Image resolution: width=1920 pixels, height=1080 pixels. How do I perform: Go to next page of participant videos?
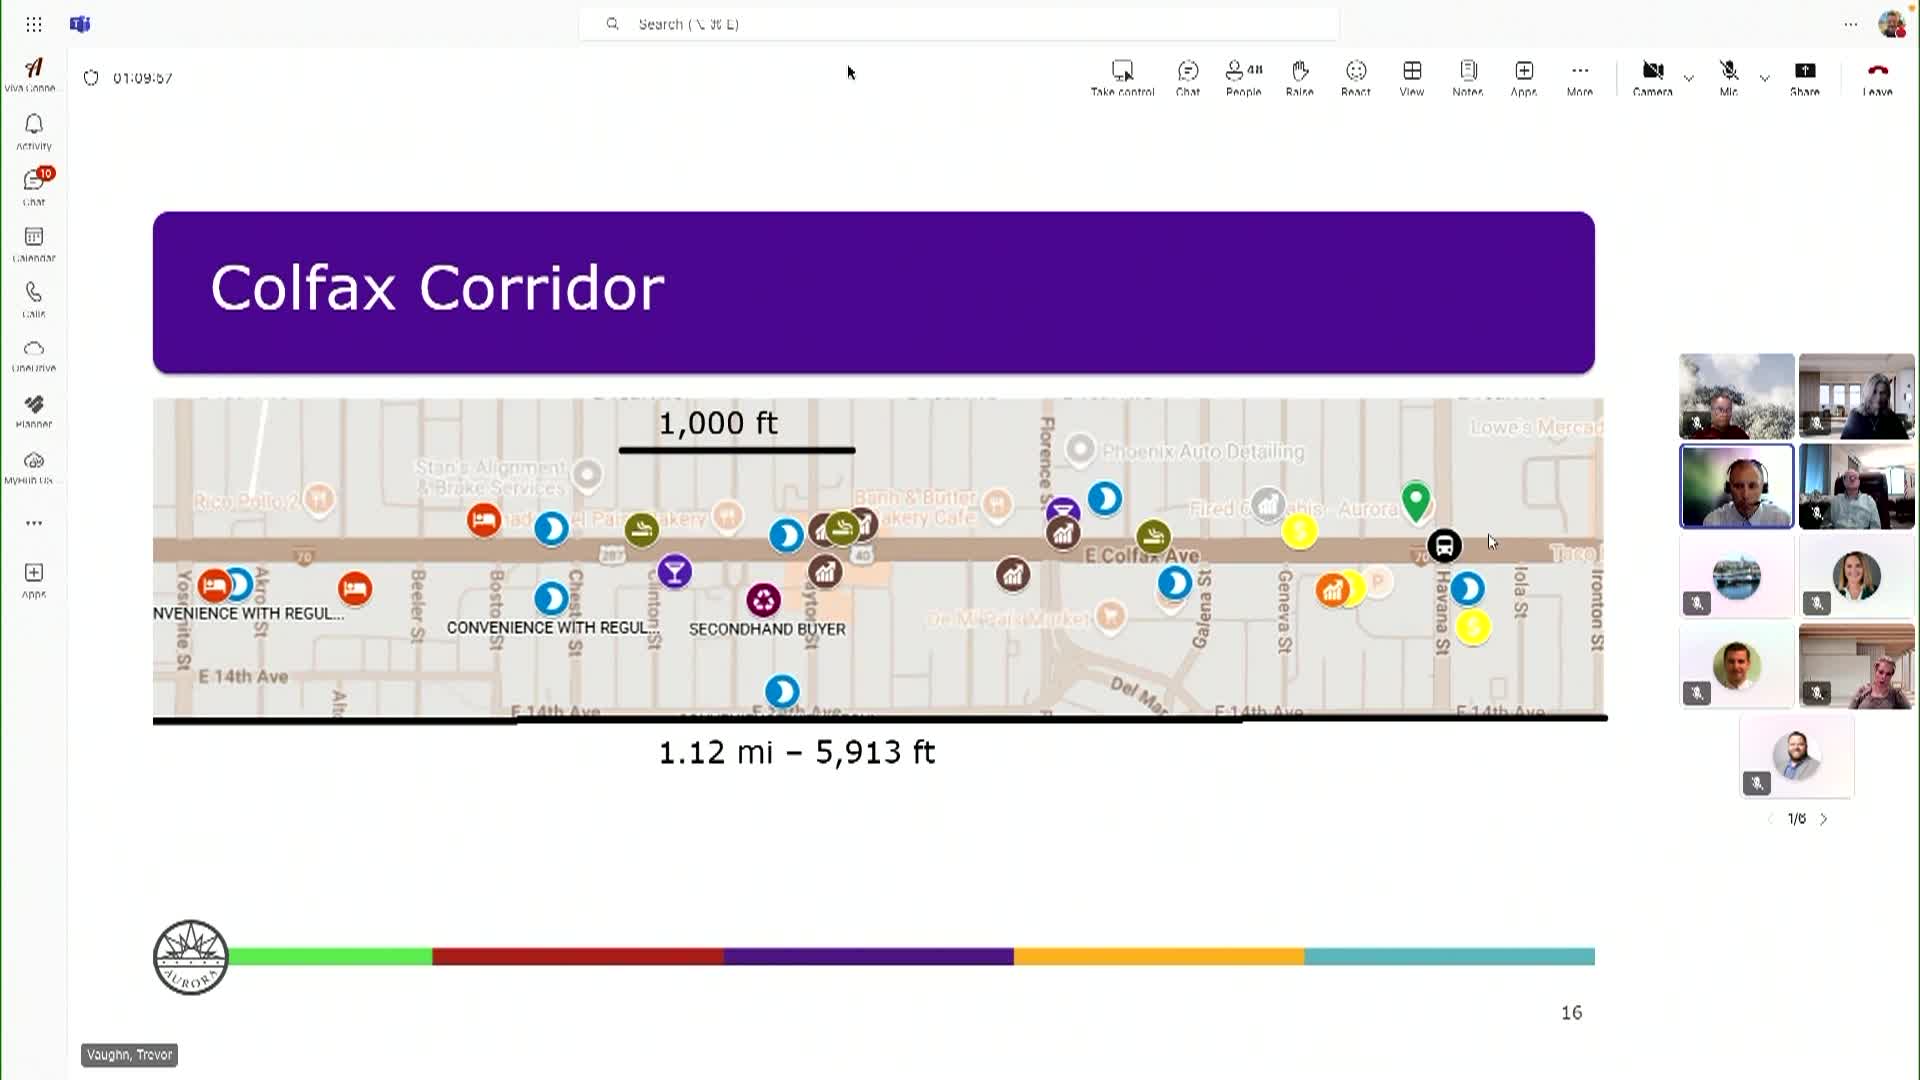click(1824, 819)
